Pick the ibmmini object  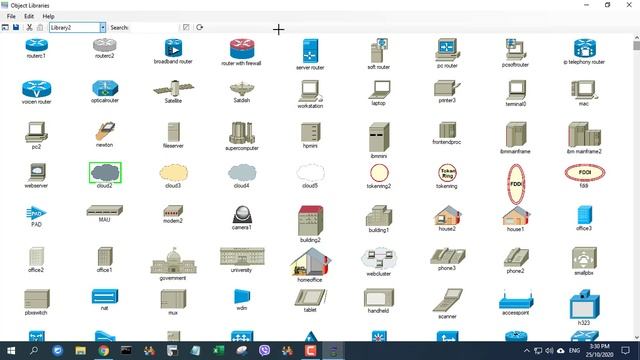tap(379, 137)
